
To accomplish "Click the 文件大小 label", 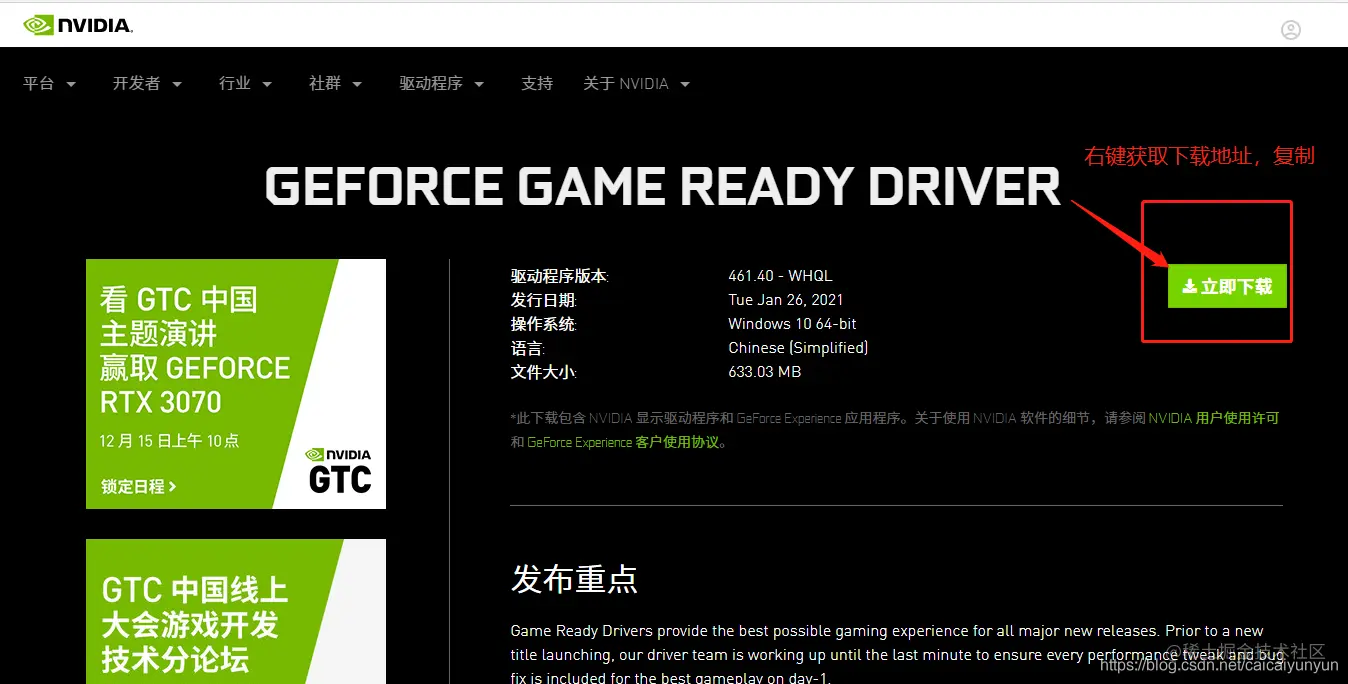I will coord(543,372).
